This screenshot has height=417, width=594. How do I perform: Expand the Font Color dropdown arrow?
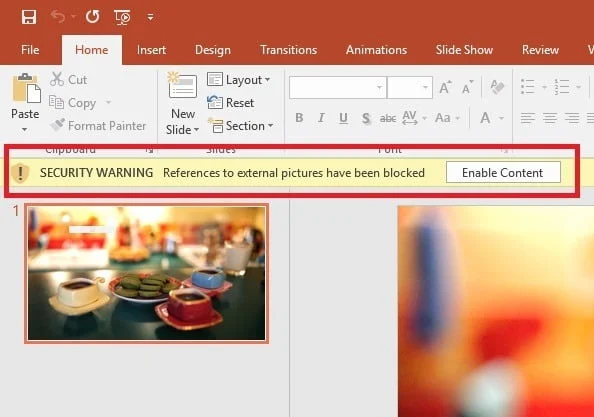tap(501, 118)
